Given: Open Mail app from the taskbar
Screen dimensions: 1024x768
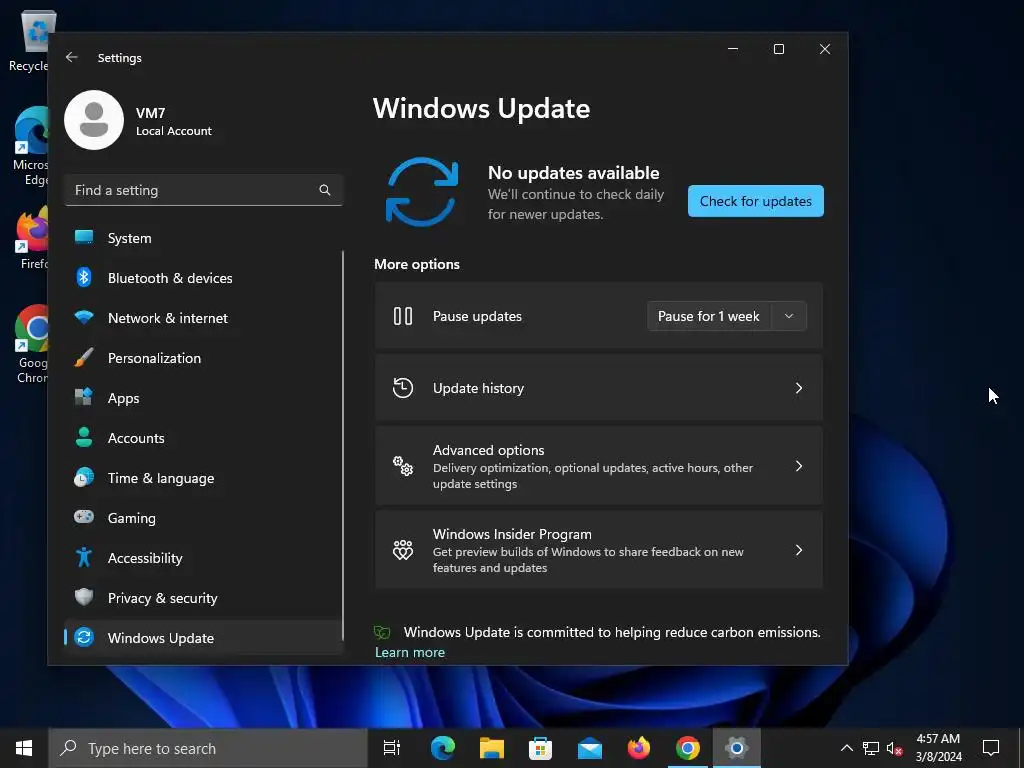Looking at the screenshot, I should (x=590, y=748).
